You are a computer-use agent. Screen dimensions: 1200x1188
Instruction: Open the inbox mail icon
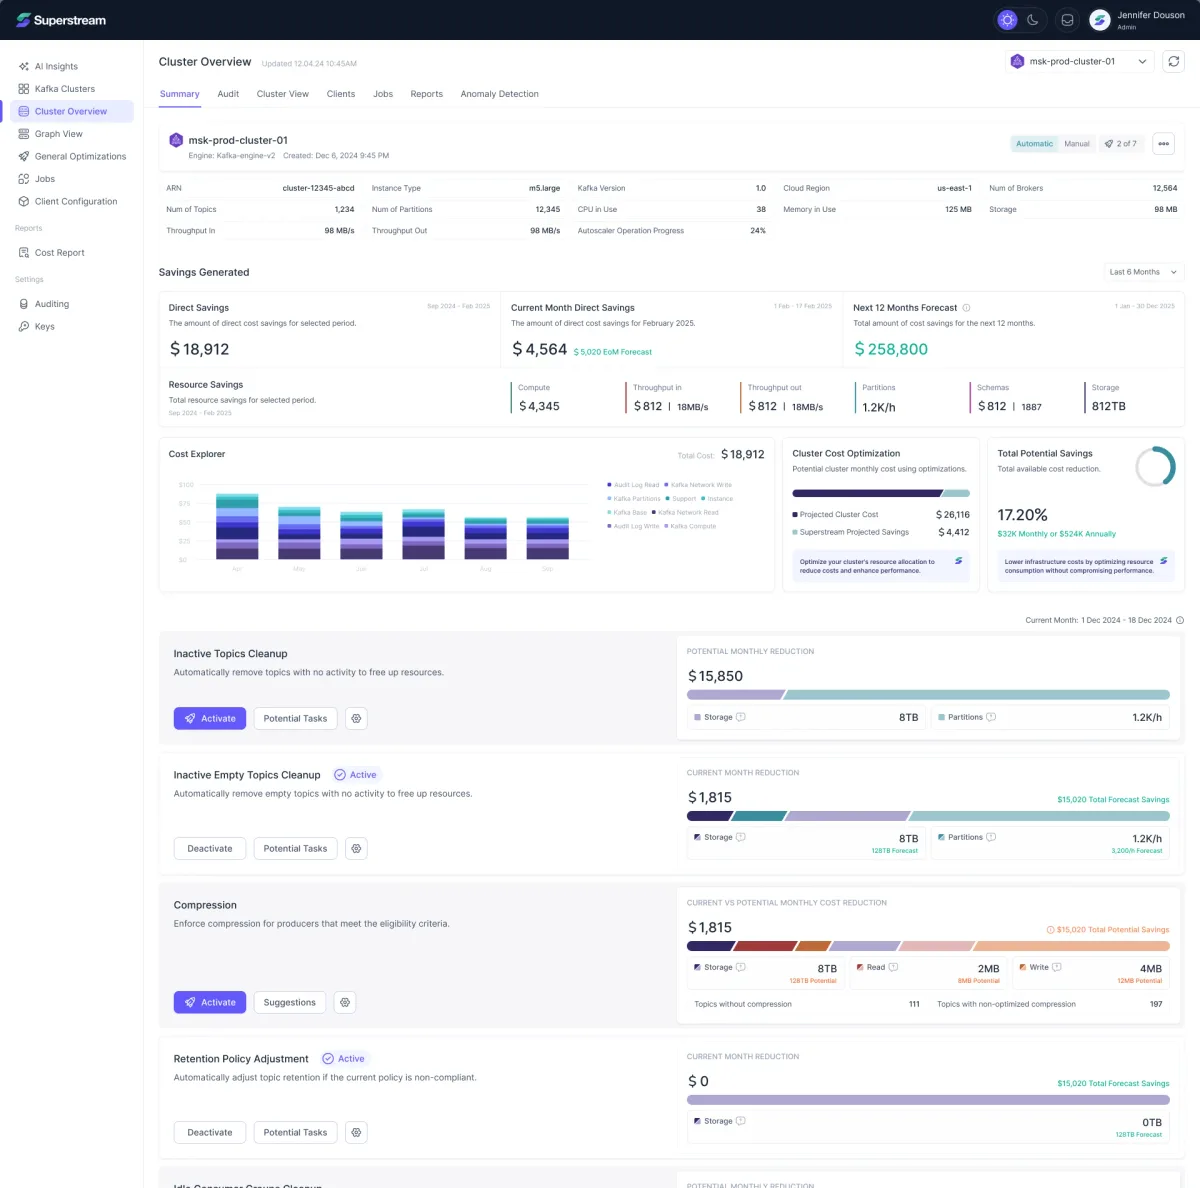pos(1068,20)
